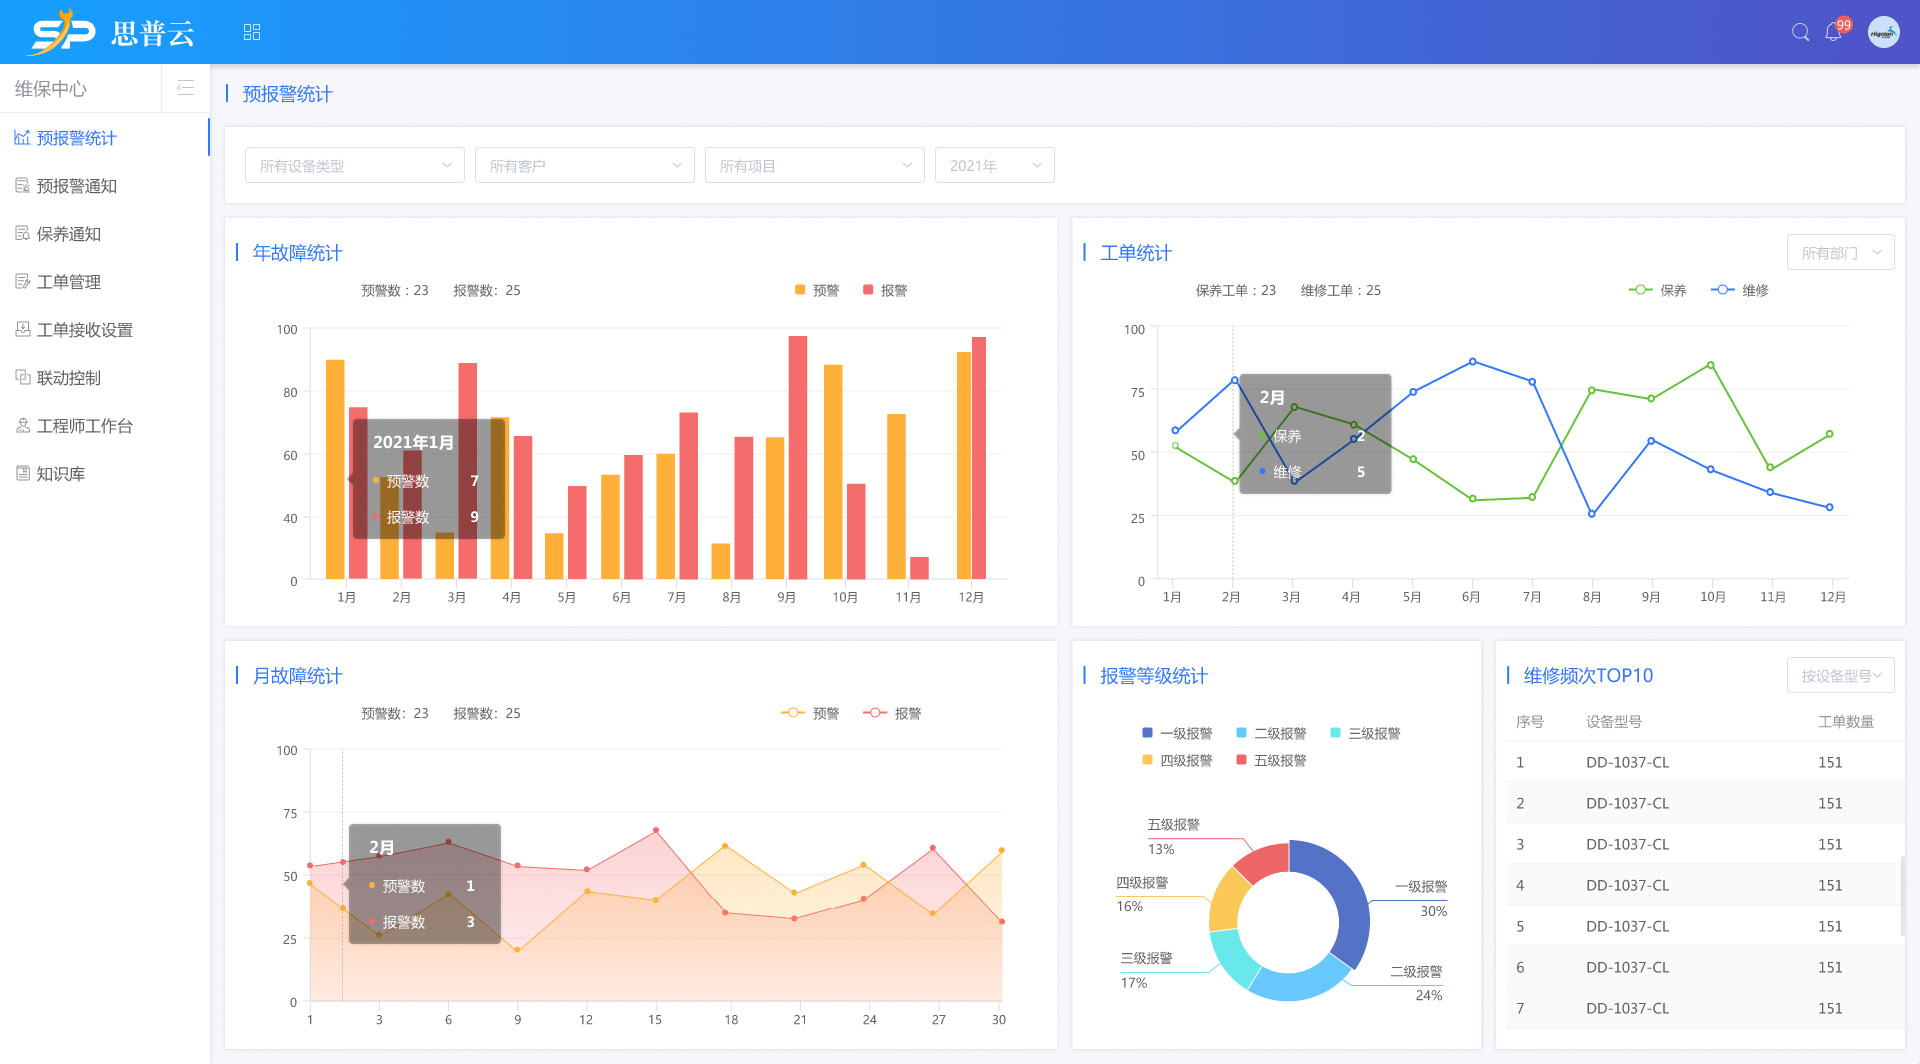1920x1064 pixels.
Task: Click the user avatar in top bar
Action: (x=1883, y=32)
